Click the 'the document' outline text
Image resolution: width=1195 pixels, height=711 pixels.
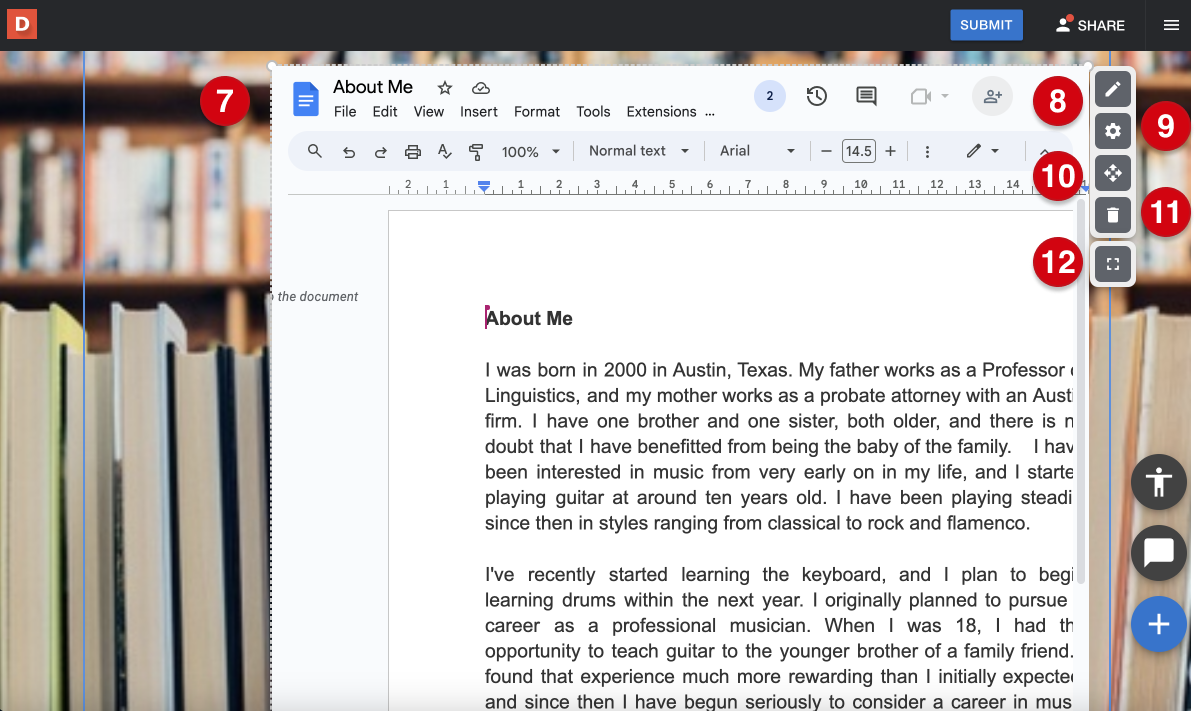click(318, 296)
